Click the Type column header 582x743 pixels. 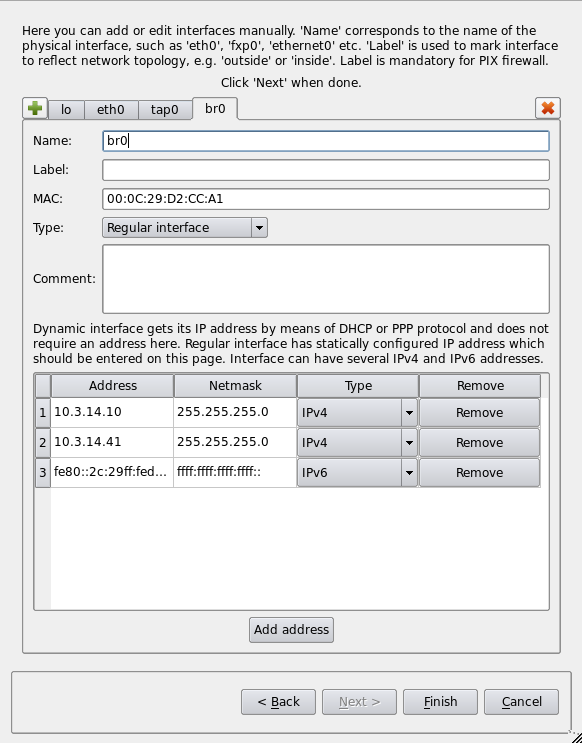[x=358, y=386]
